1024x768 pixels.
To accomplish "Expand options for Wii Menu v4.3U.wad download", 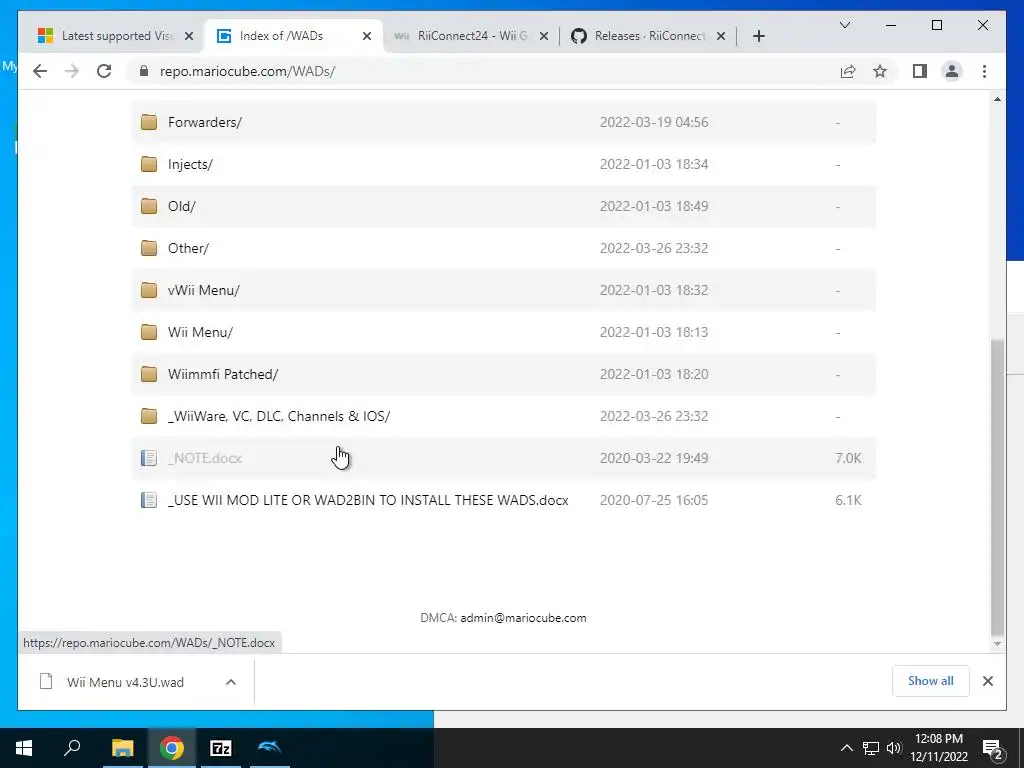I will coord(231,682).
